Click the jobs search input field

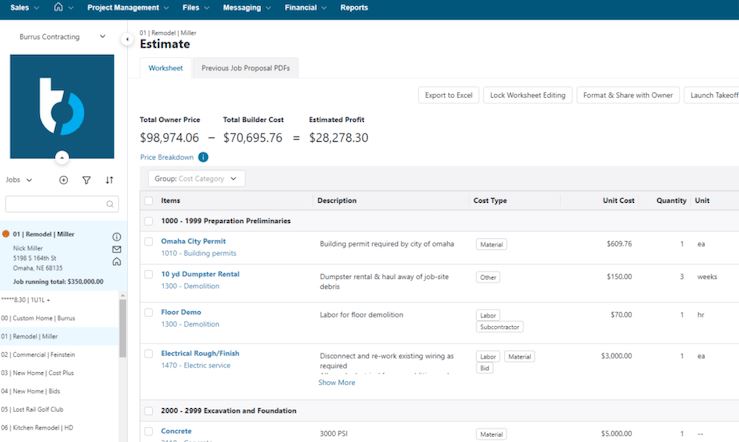click(x=62, y=204)
